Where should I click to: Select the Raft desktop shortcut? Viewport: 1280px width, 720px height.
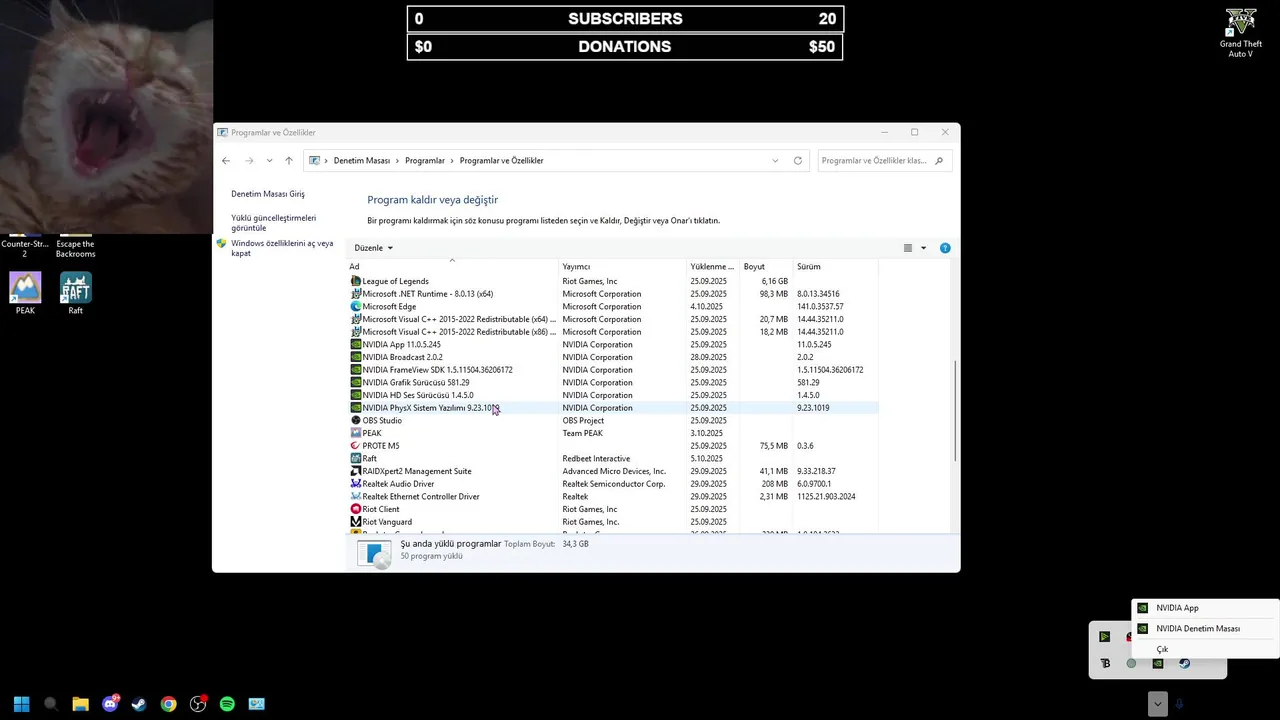point(76,294)
